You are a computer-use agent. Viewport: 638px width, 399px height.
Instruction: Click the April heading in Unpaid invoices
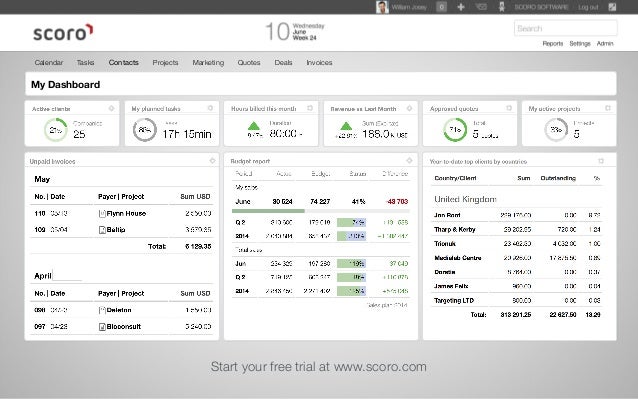[x=43, y=276]
